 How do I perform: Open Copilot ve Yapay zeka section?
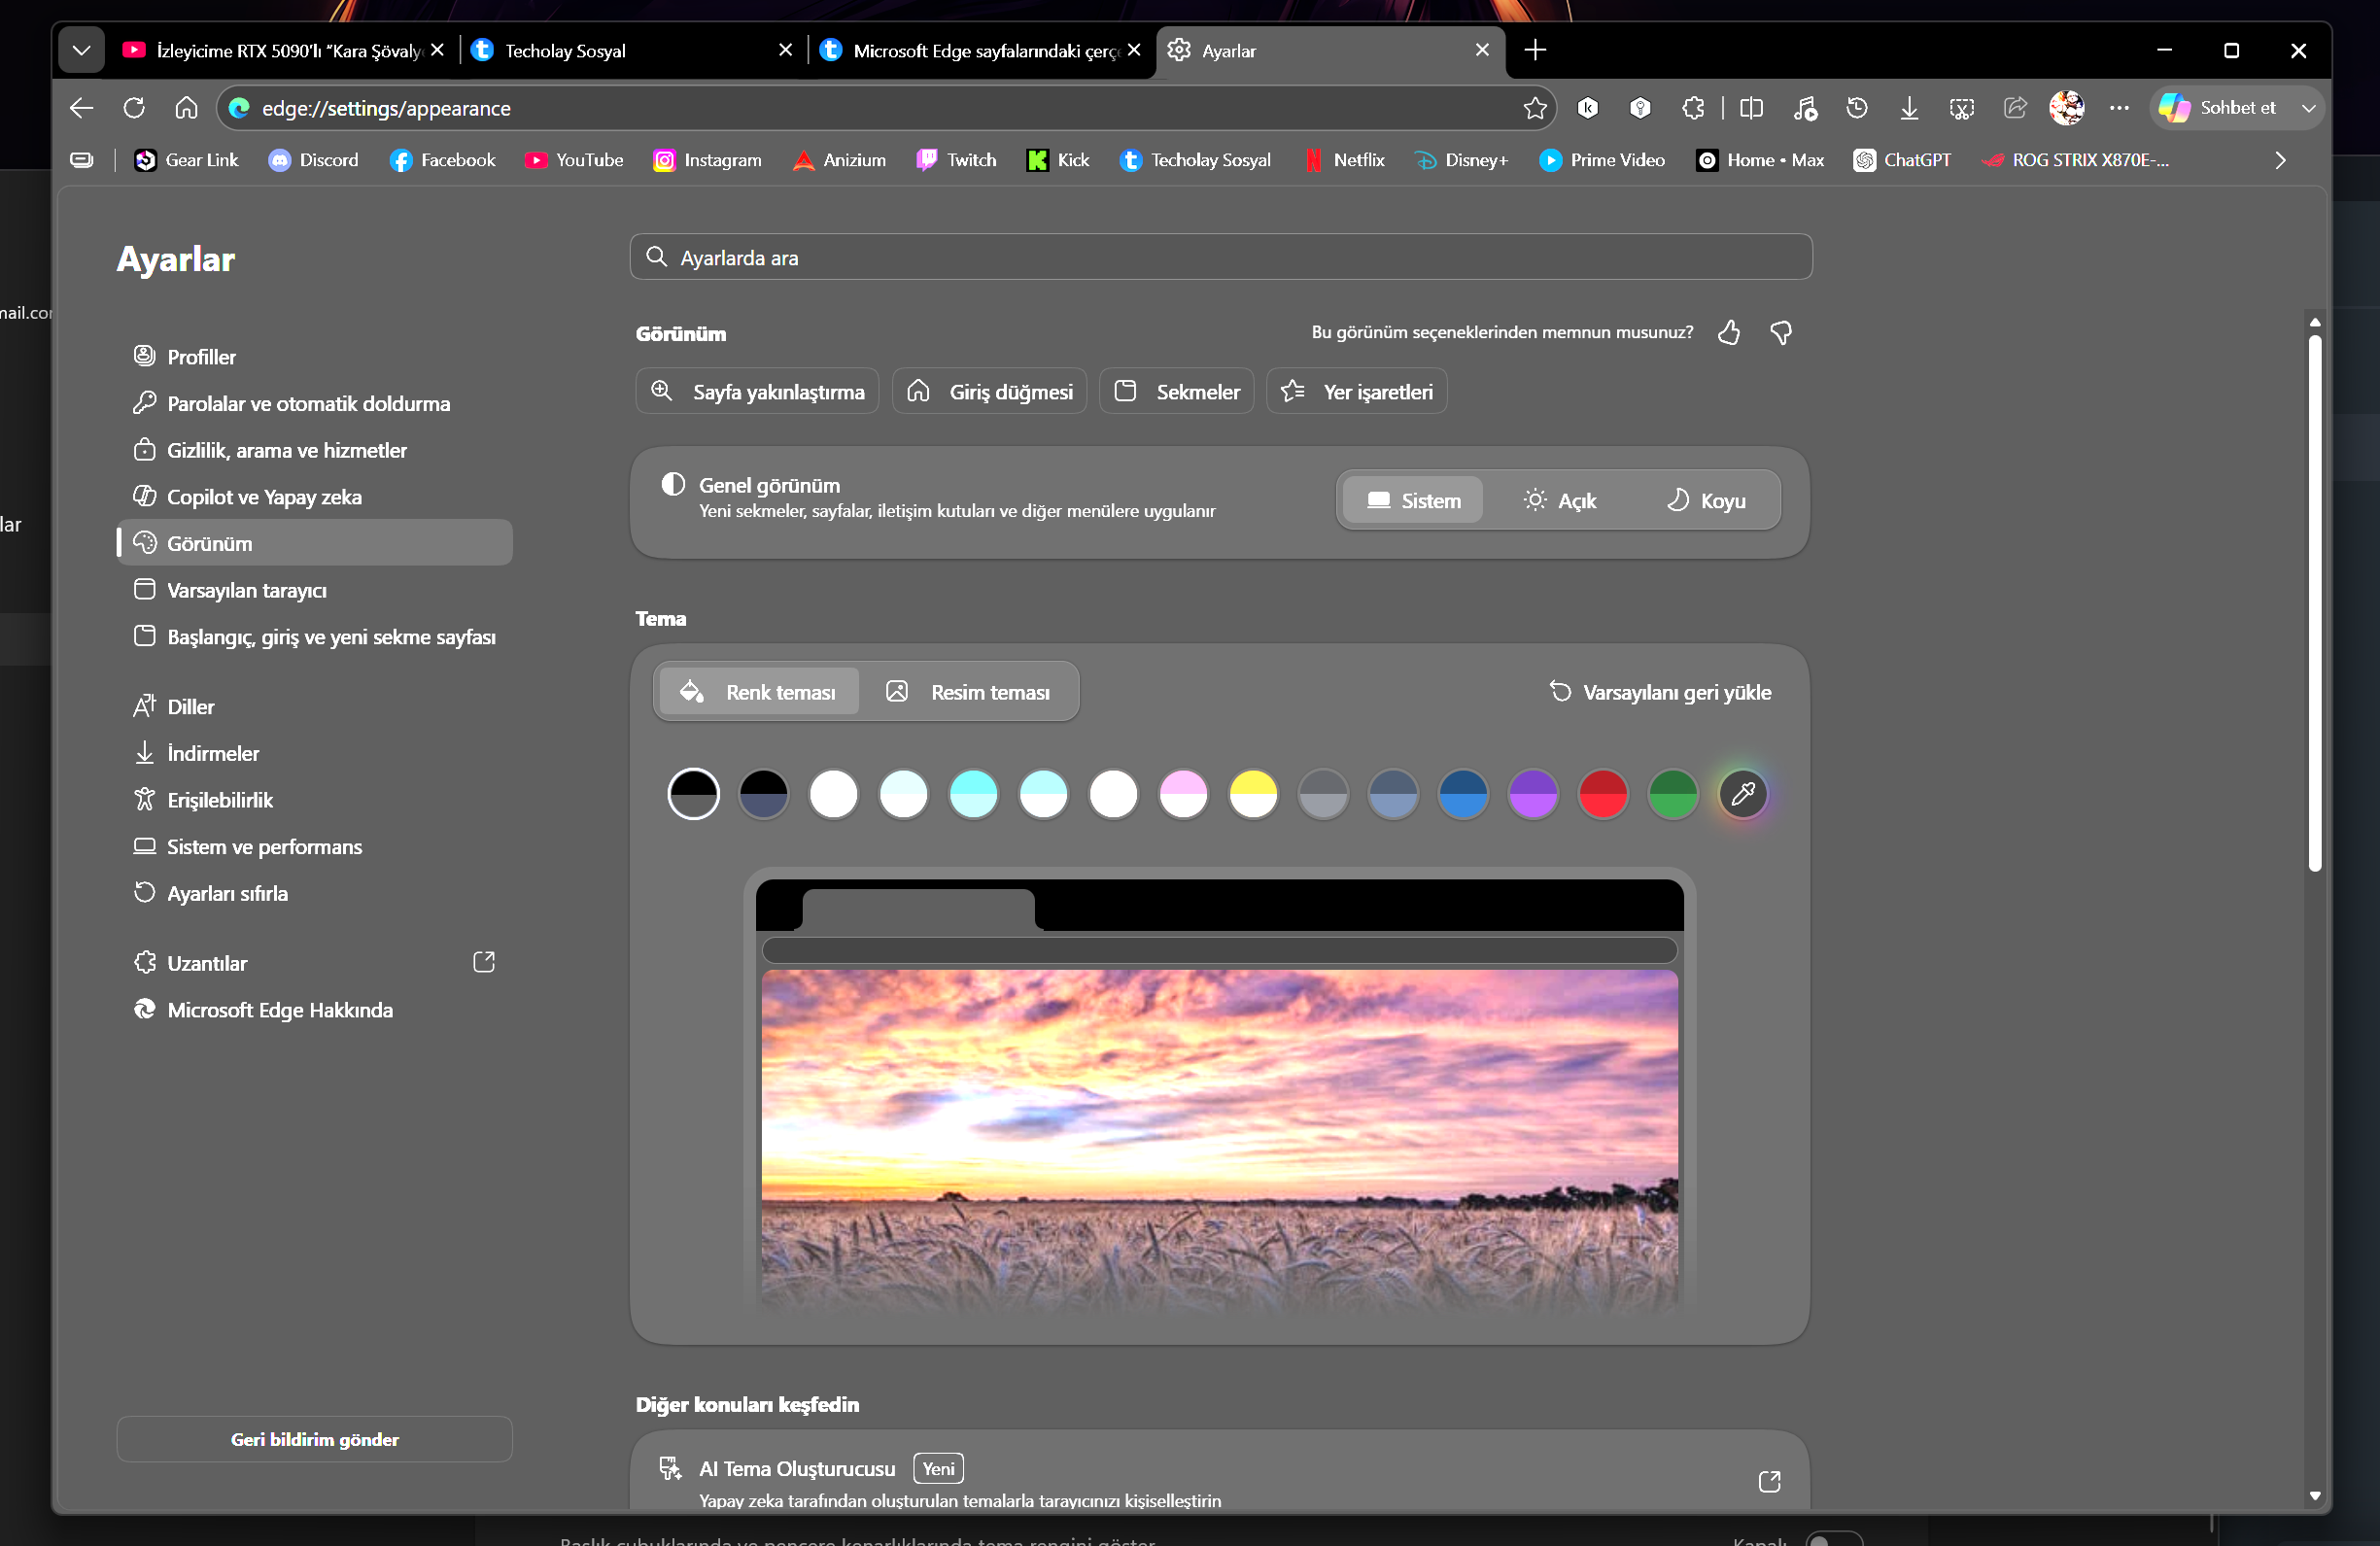coord(314,497)
